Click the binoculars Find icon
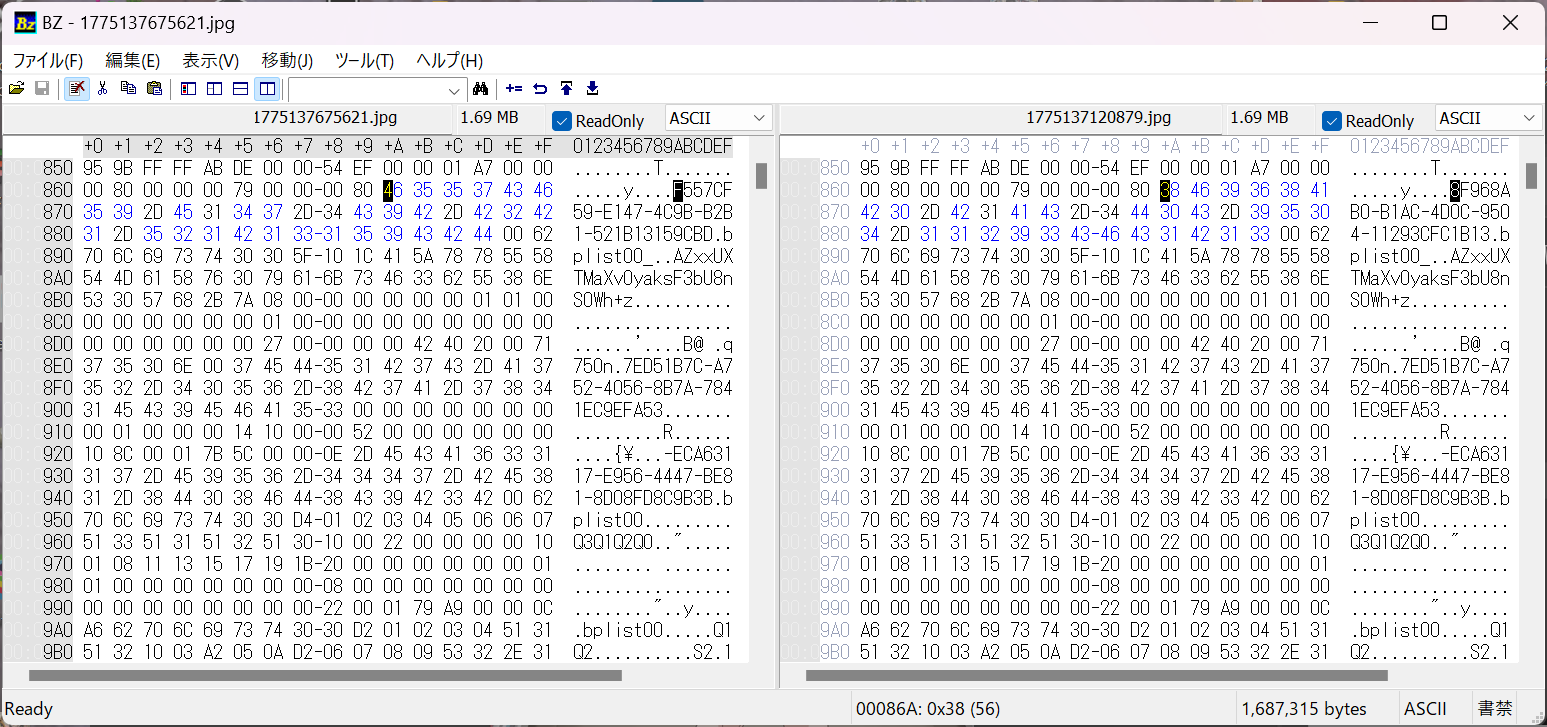The width and height of the screenshot is (1547, 727). 479,89
